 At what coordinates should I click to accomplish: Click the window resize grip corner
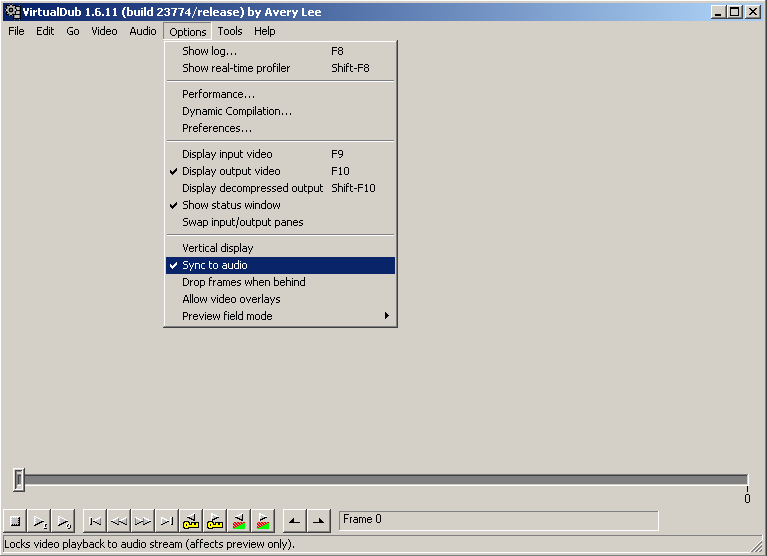757,546
